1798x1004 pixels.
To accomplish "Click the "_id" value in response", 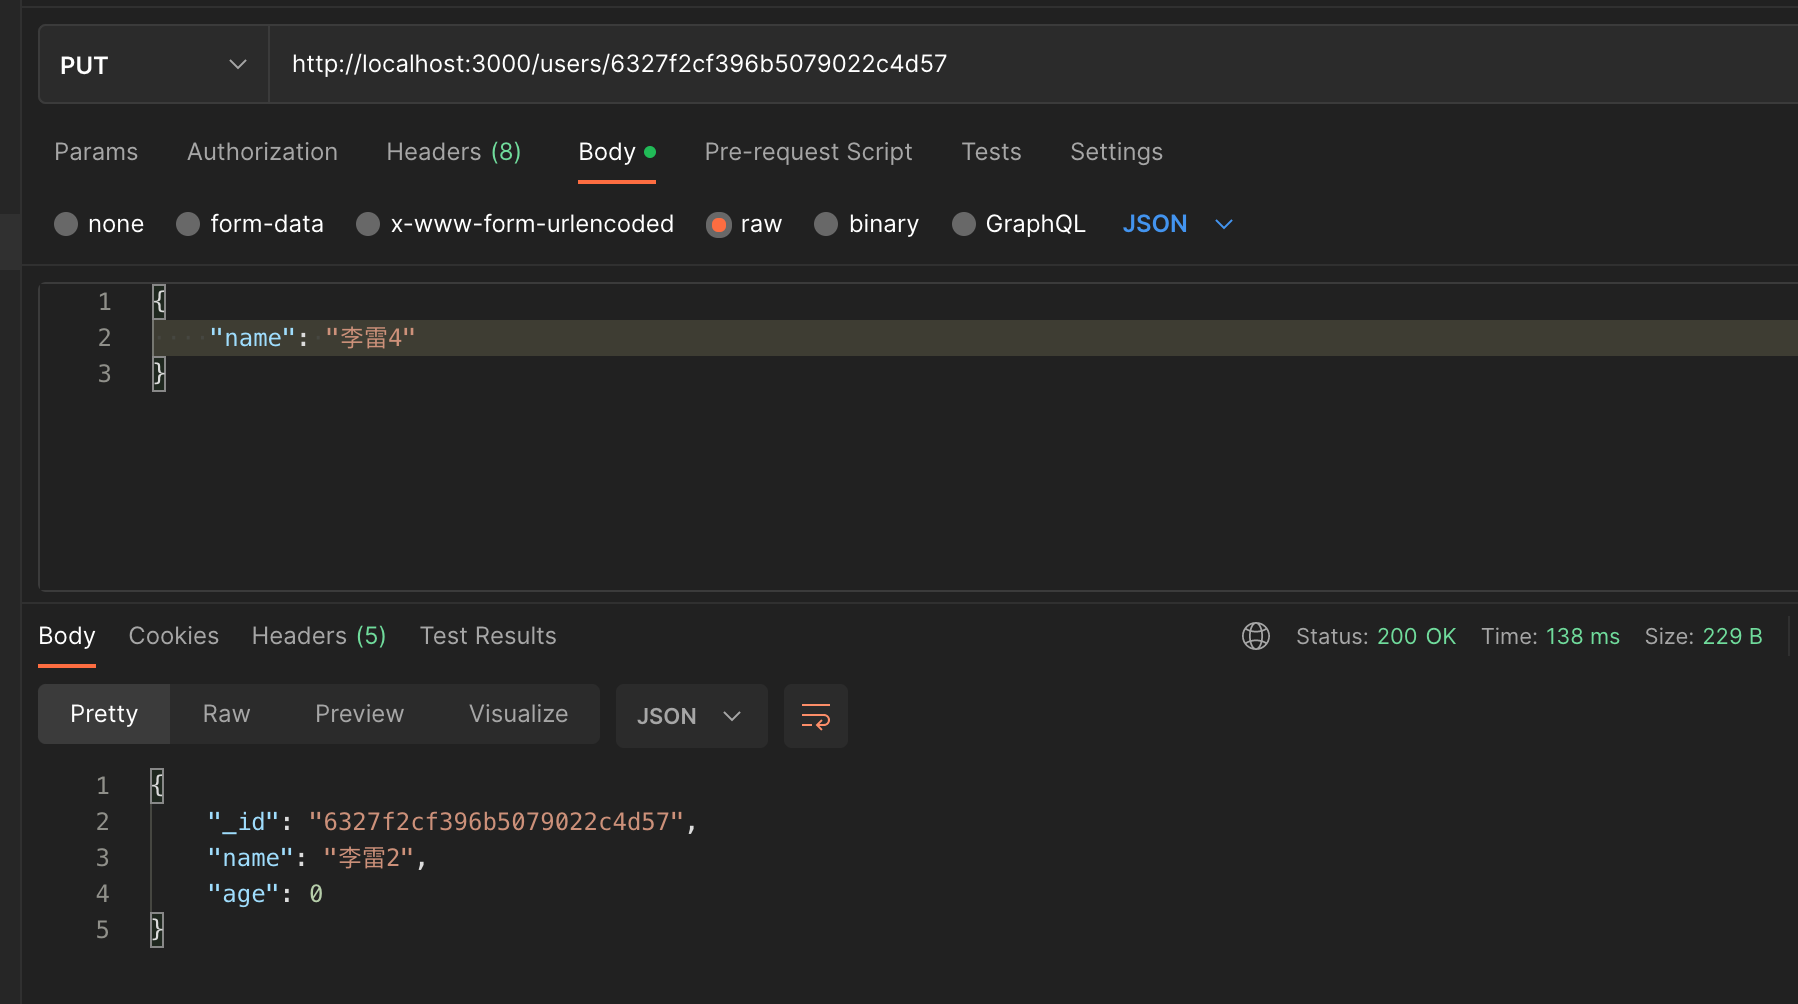I will (x=496, y=822).
